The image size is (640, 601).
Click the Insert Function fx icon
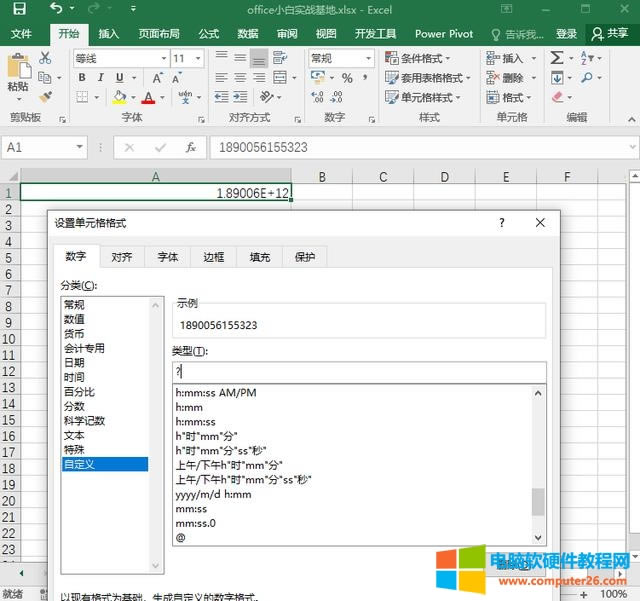(x=190, y=147)
